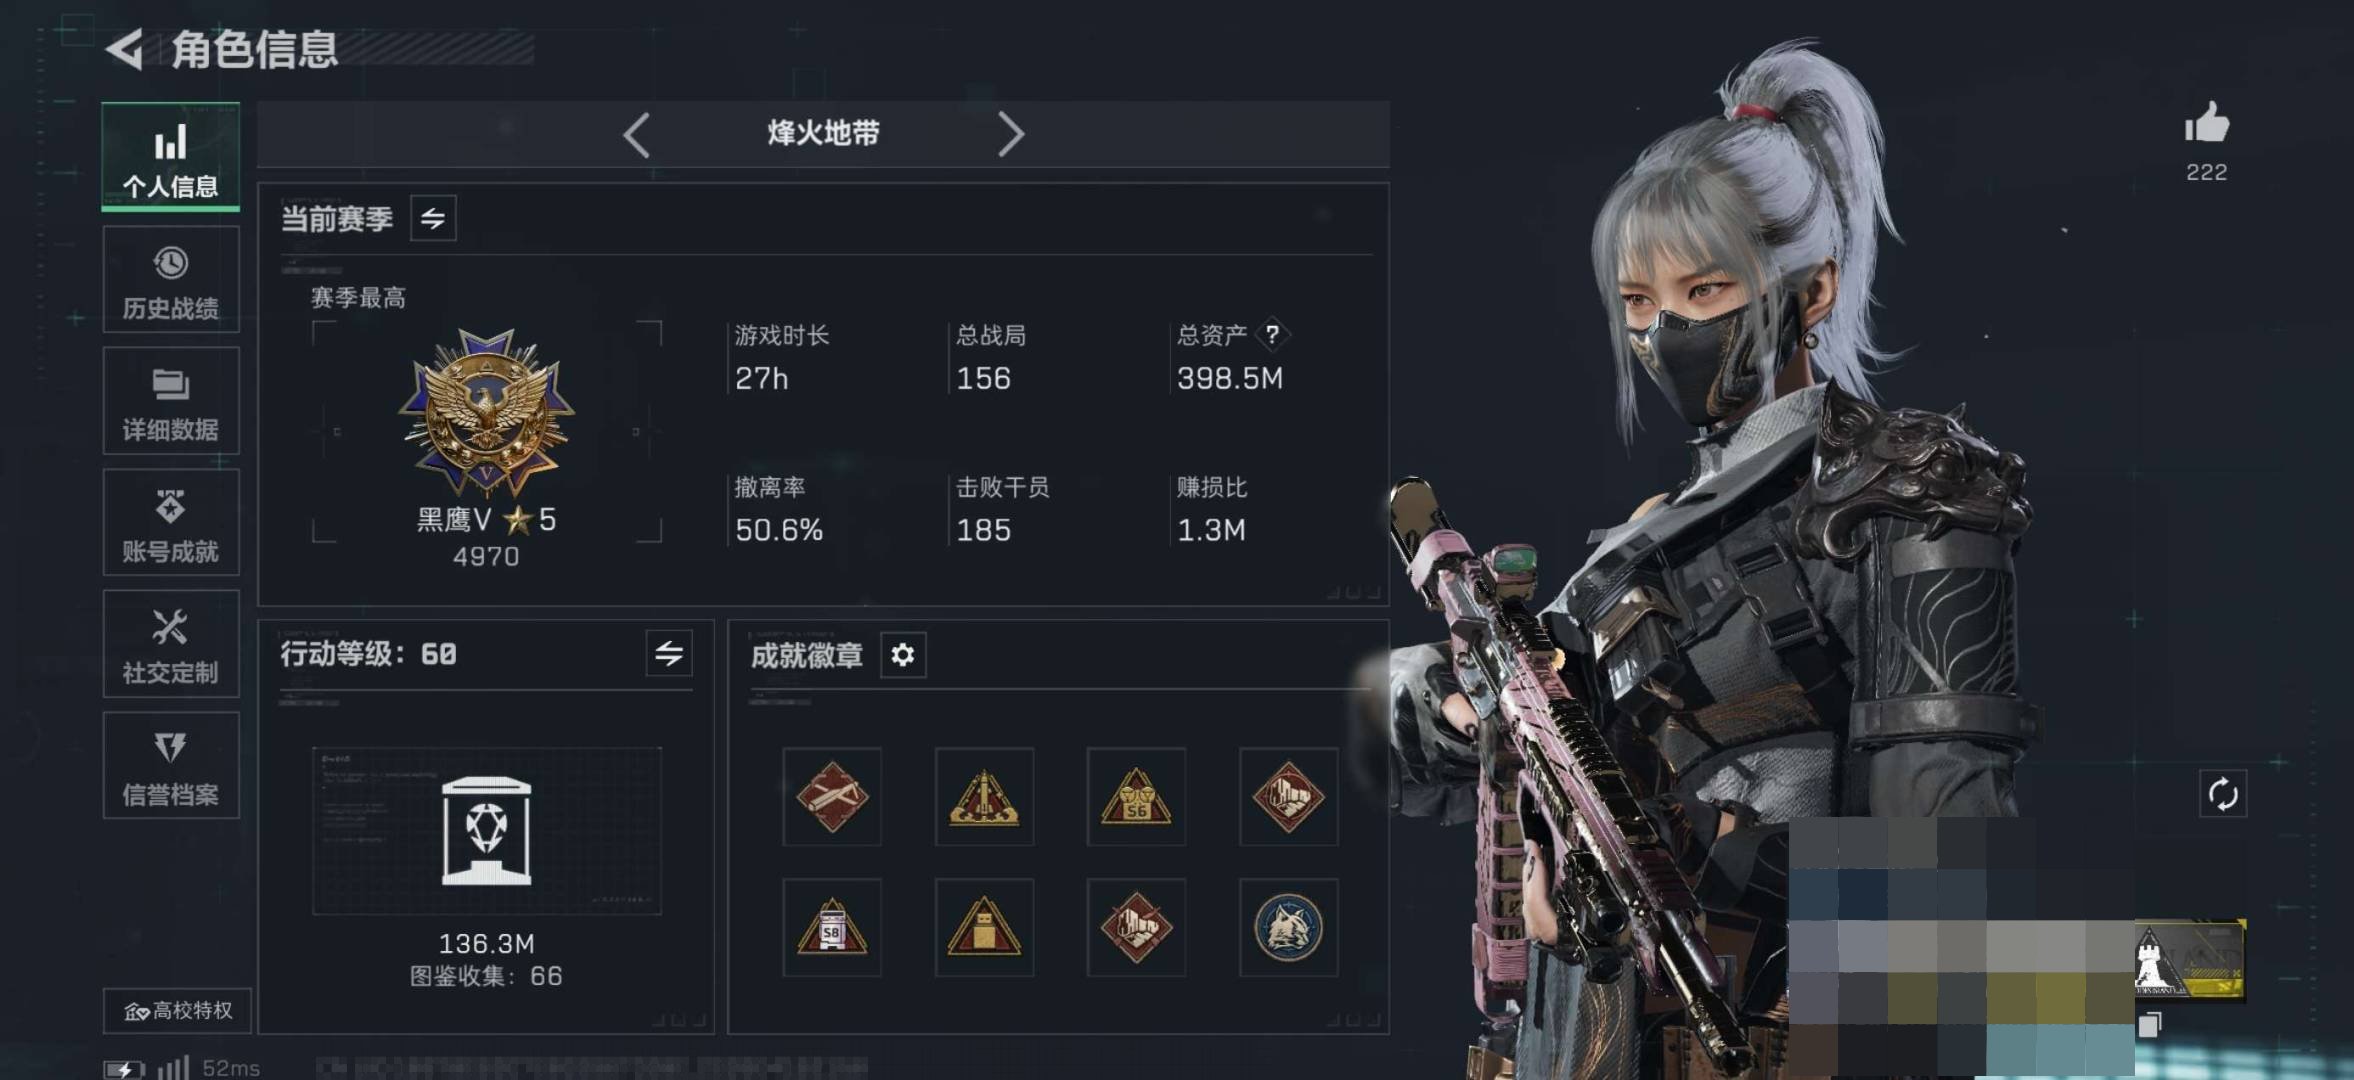The height and width of the screenshot is (1080, 2354).
Task: Open achievement badge settings gear
Action: point(902,655)
